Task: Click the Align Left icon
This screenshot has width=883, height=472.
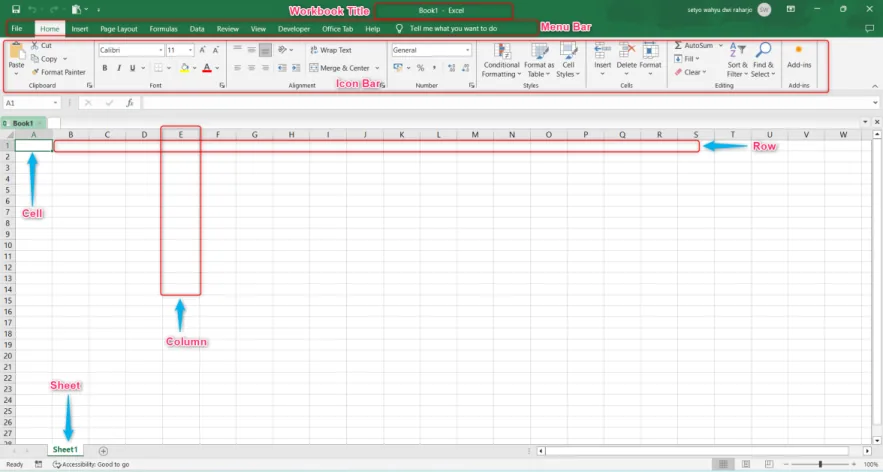Action: [x=237, y=68]
